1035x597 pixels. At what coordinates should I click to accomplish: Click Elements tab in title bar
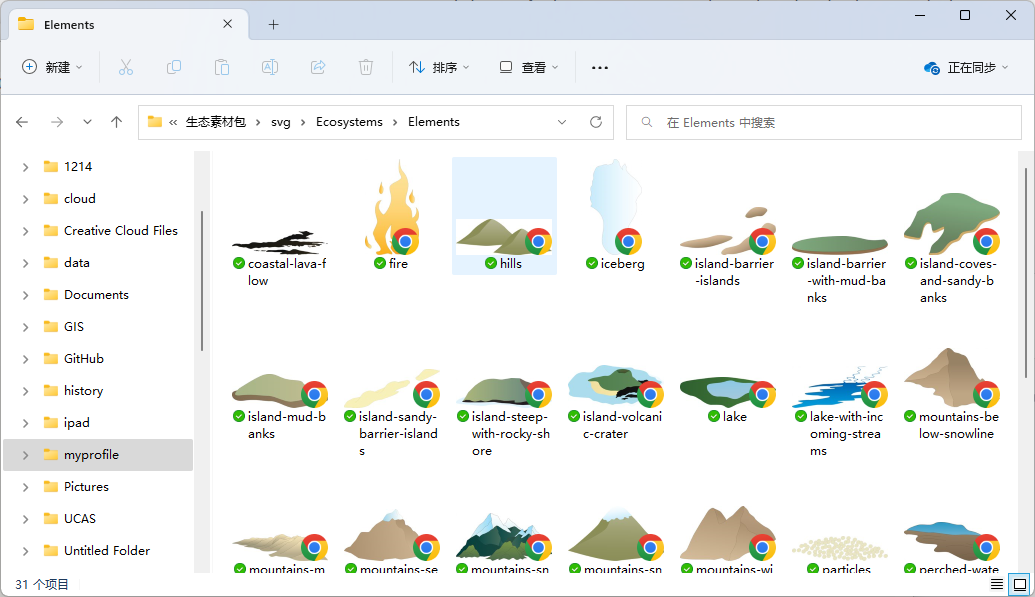click(129, 24)
